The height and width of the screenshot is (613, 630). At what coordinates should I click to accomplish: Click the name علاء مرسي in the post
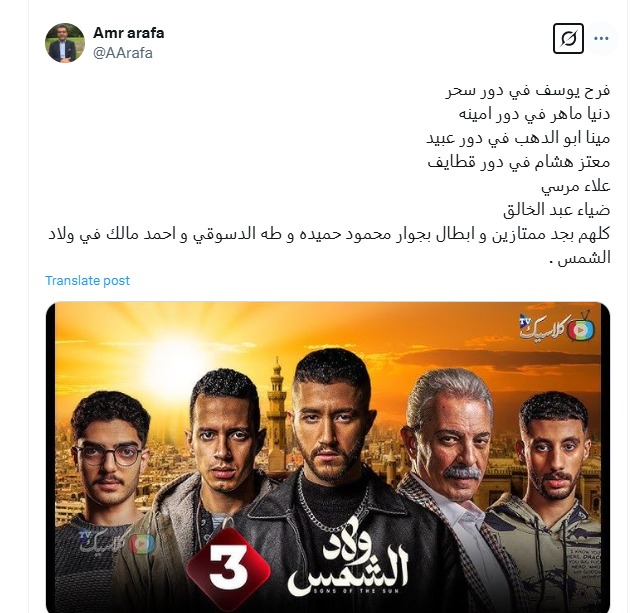tap(575, 186)
